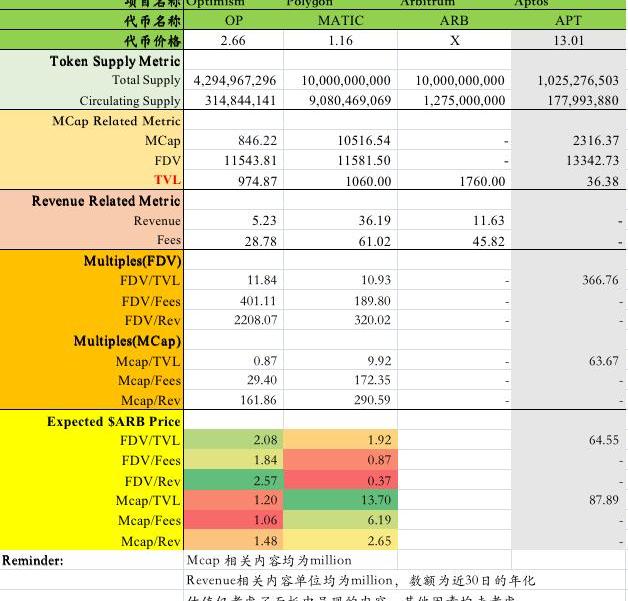This screenshot has width=628, height=601.
Task: Select the ARB token name cell
Action: tap(454, 20)
